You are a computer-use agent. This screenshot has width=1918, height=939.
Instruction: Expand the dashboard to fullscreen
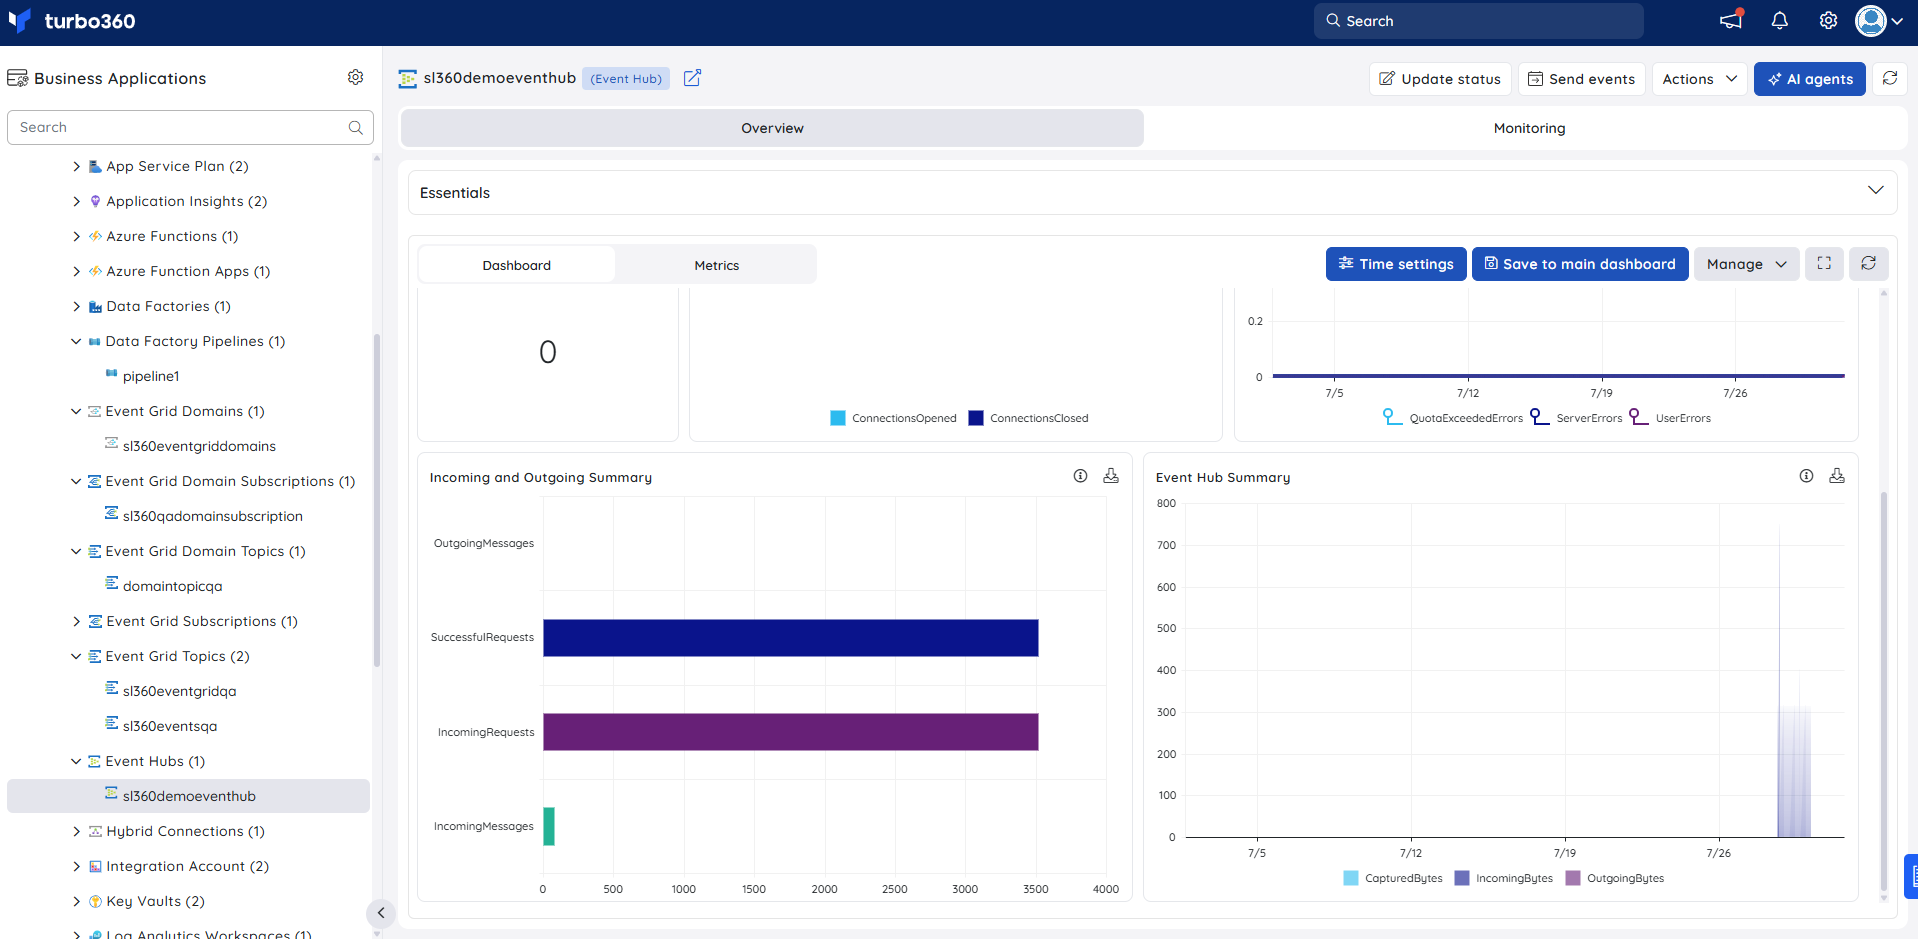pos(1824,264)
